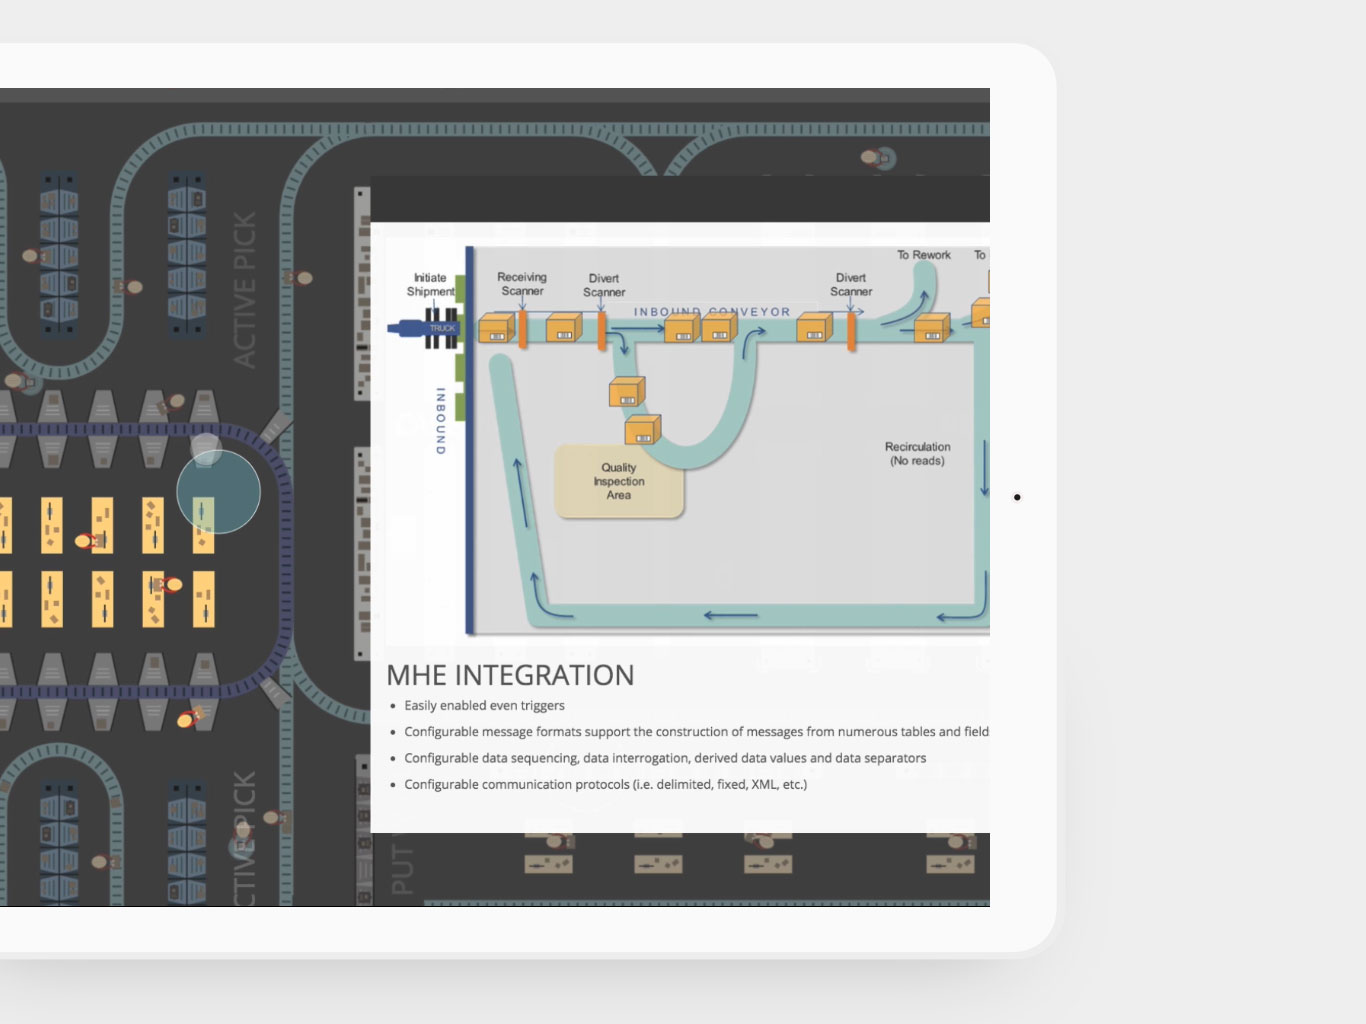The height and width of the screenshot is (1024, 1366).
Task: Click the Quality Inspection Area box
Action: [x=619, y=482]
